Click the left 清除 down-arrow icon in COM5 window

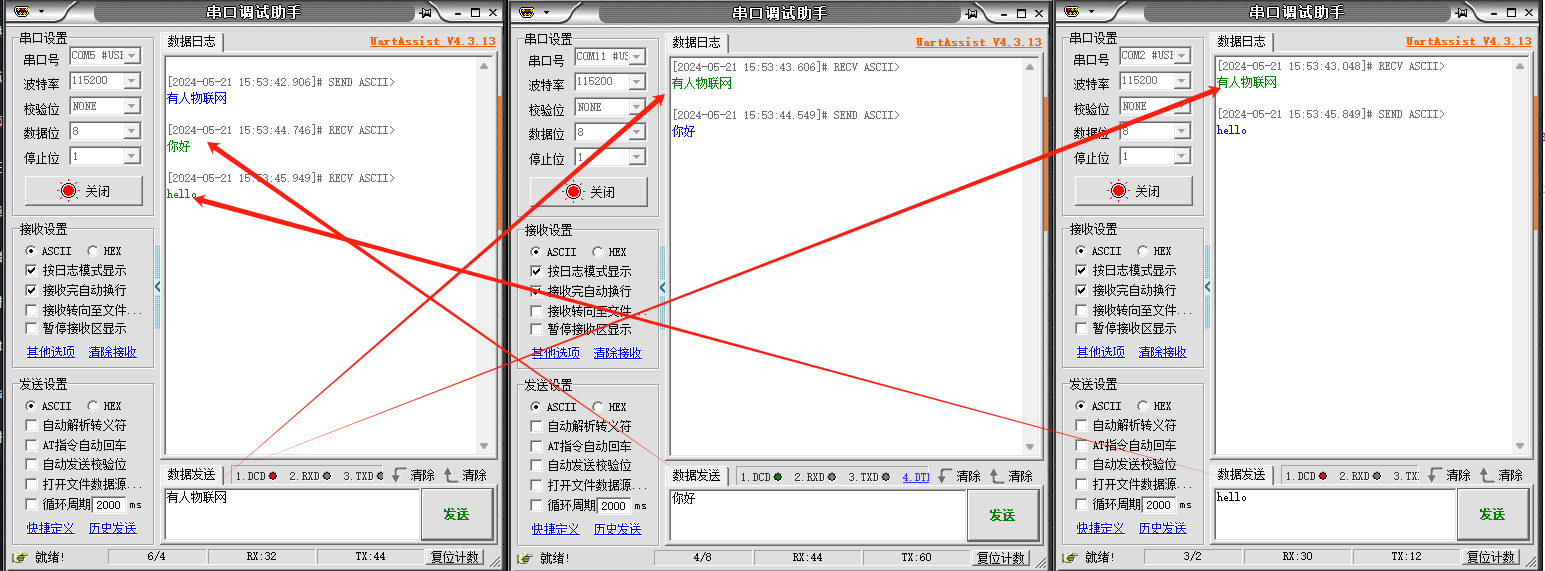coord(400,475)
